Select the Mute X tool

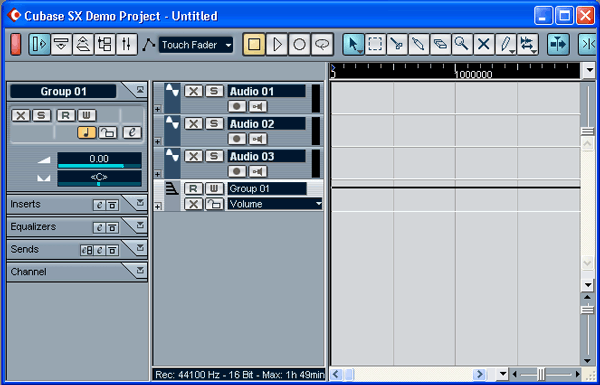(484, 44)
